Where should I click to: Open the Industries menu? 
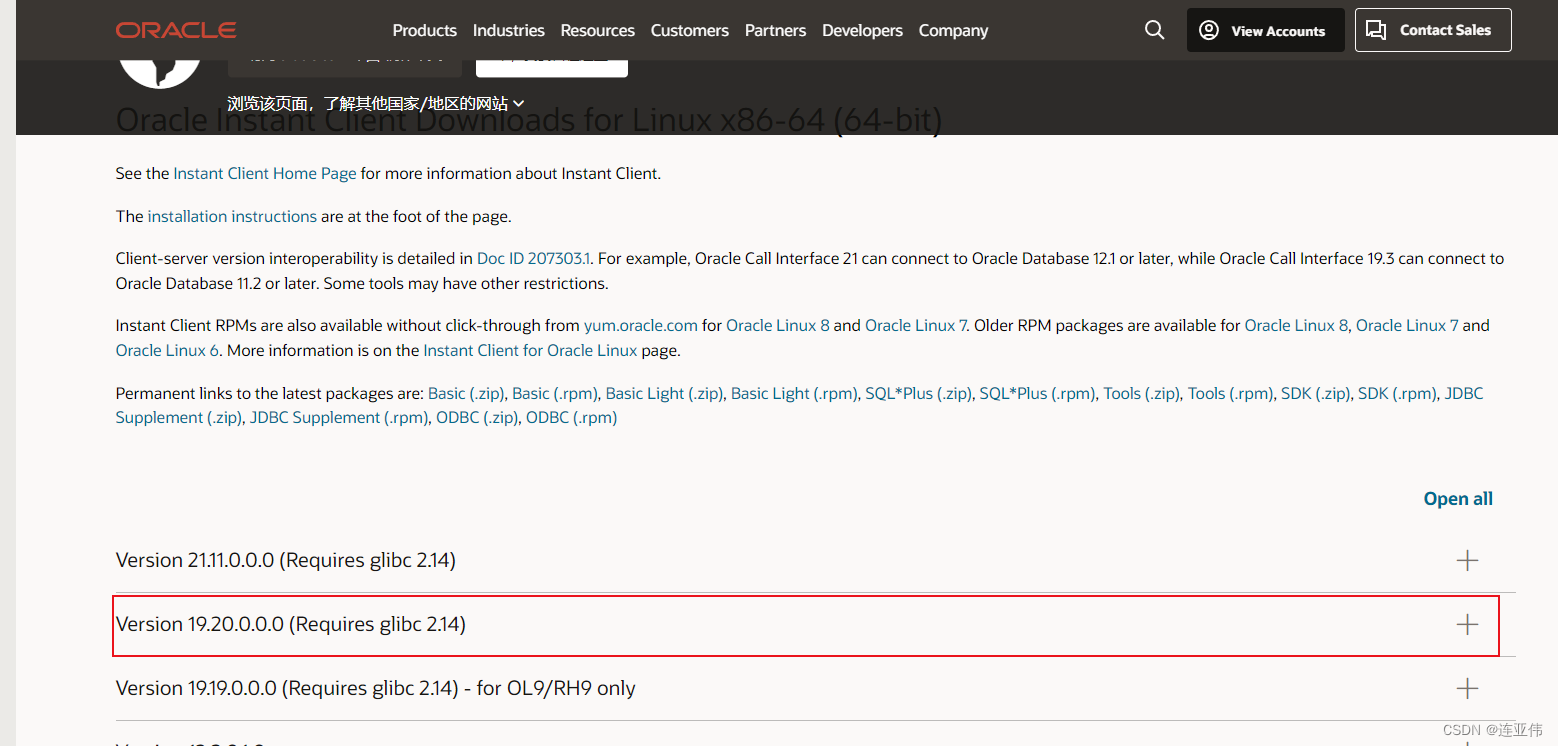pyautogui.click(x=508, y=30)
